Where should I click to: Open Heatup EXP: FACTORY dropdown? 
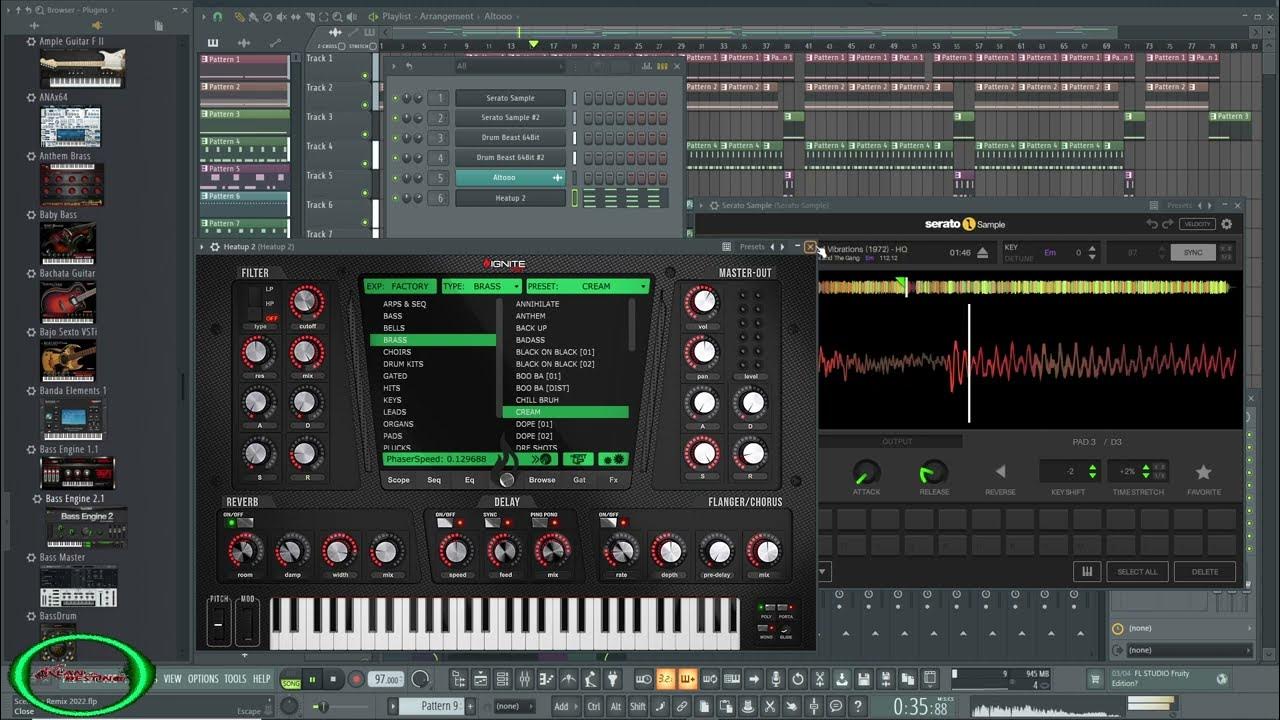(x=400, y=286)
